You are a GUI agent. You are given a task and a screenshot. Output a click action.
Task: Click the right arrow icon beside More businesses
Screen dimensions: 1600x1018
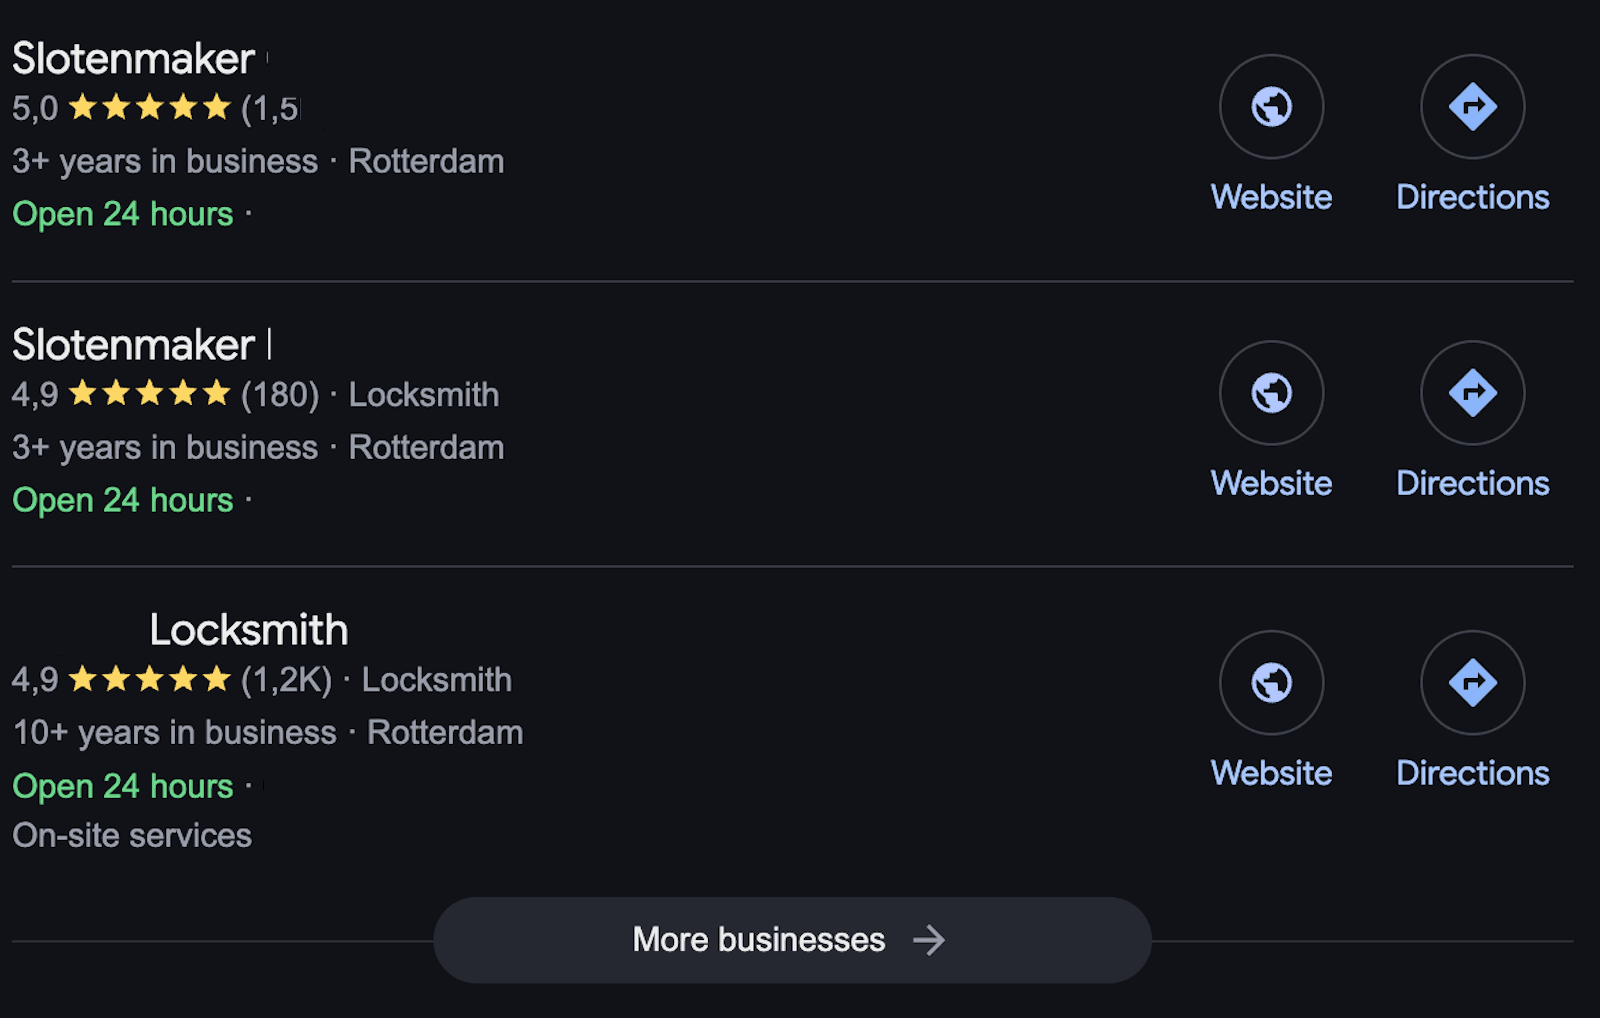929,940
